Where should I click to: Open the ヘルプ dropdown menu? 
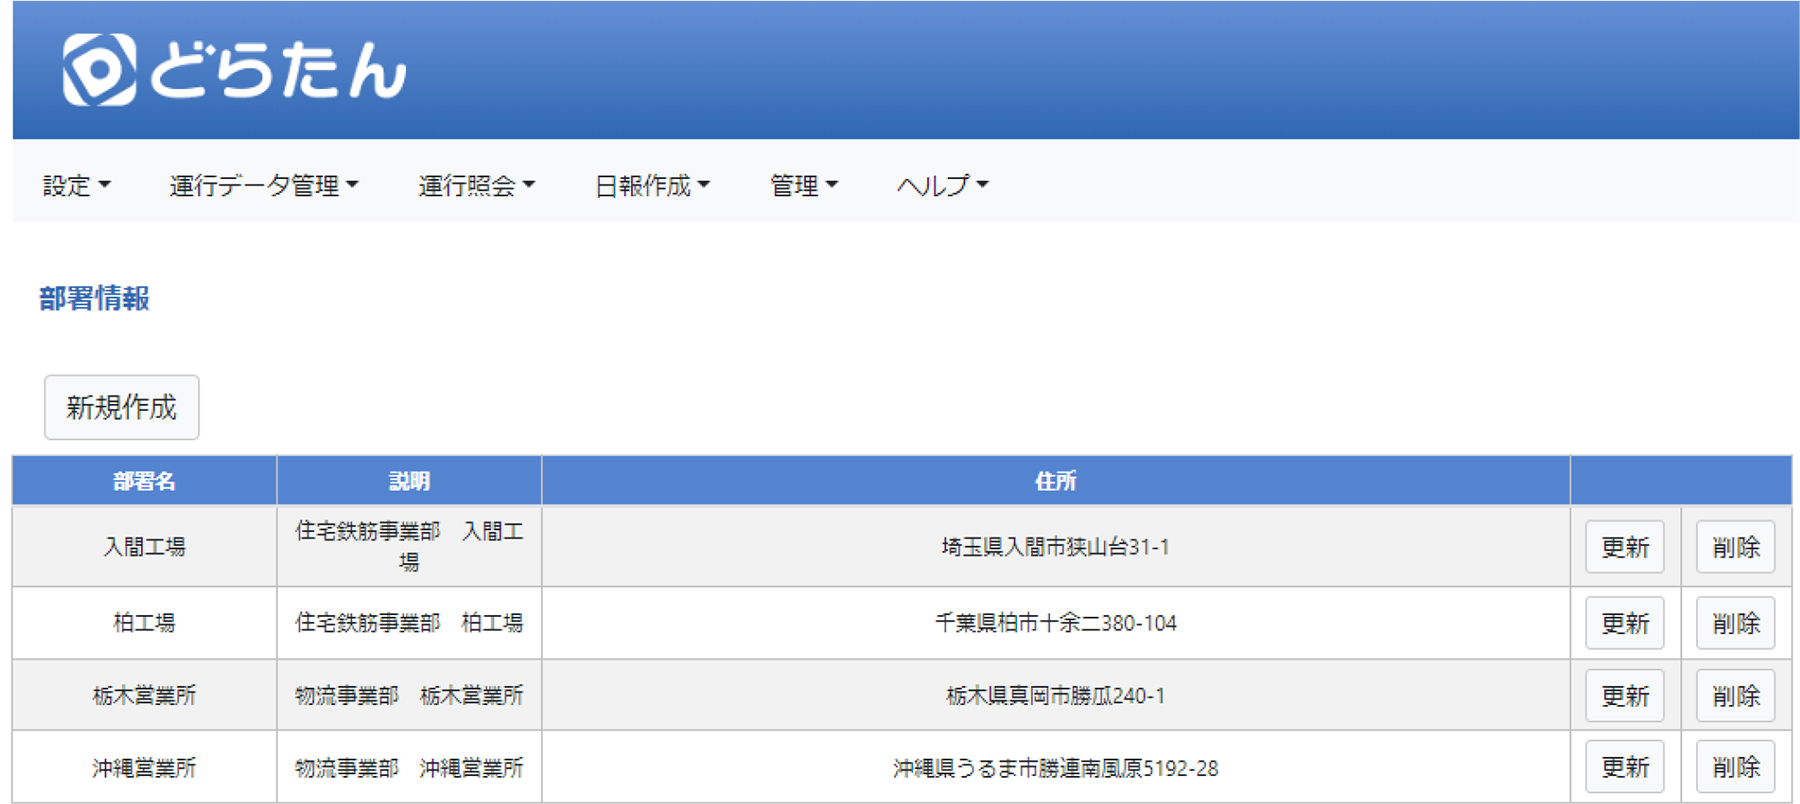(943, 185)
